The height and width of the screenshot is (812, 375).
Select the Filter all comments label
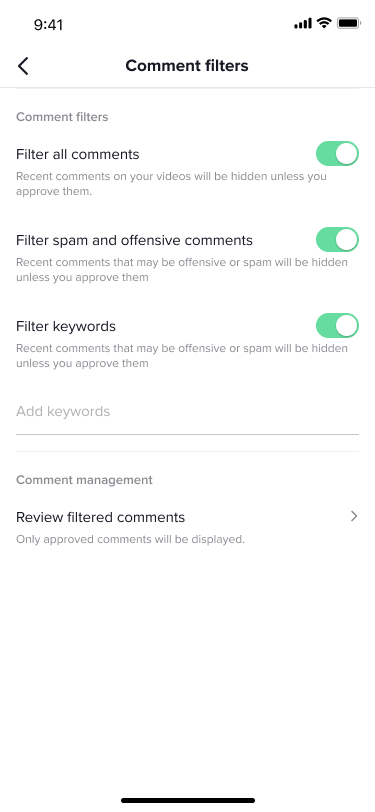click(x=78, y=154)
